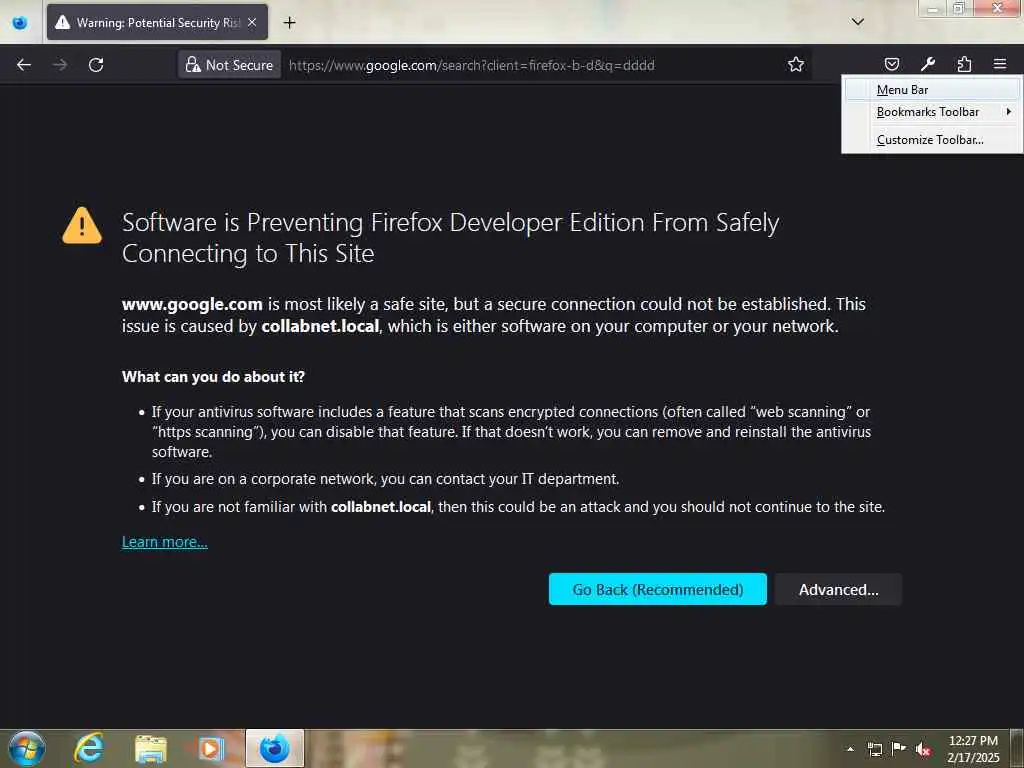Open developer tools wrench icon

(x=927, y=64)
